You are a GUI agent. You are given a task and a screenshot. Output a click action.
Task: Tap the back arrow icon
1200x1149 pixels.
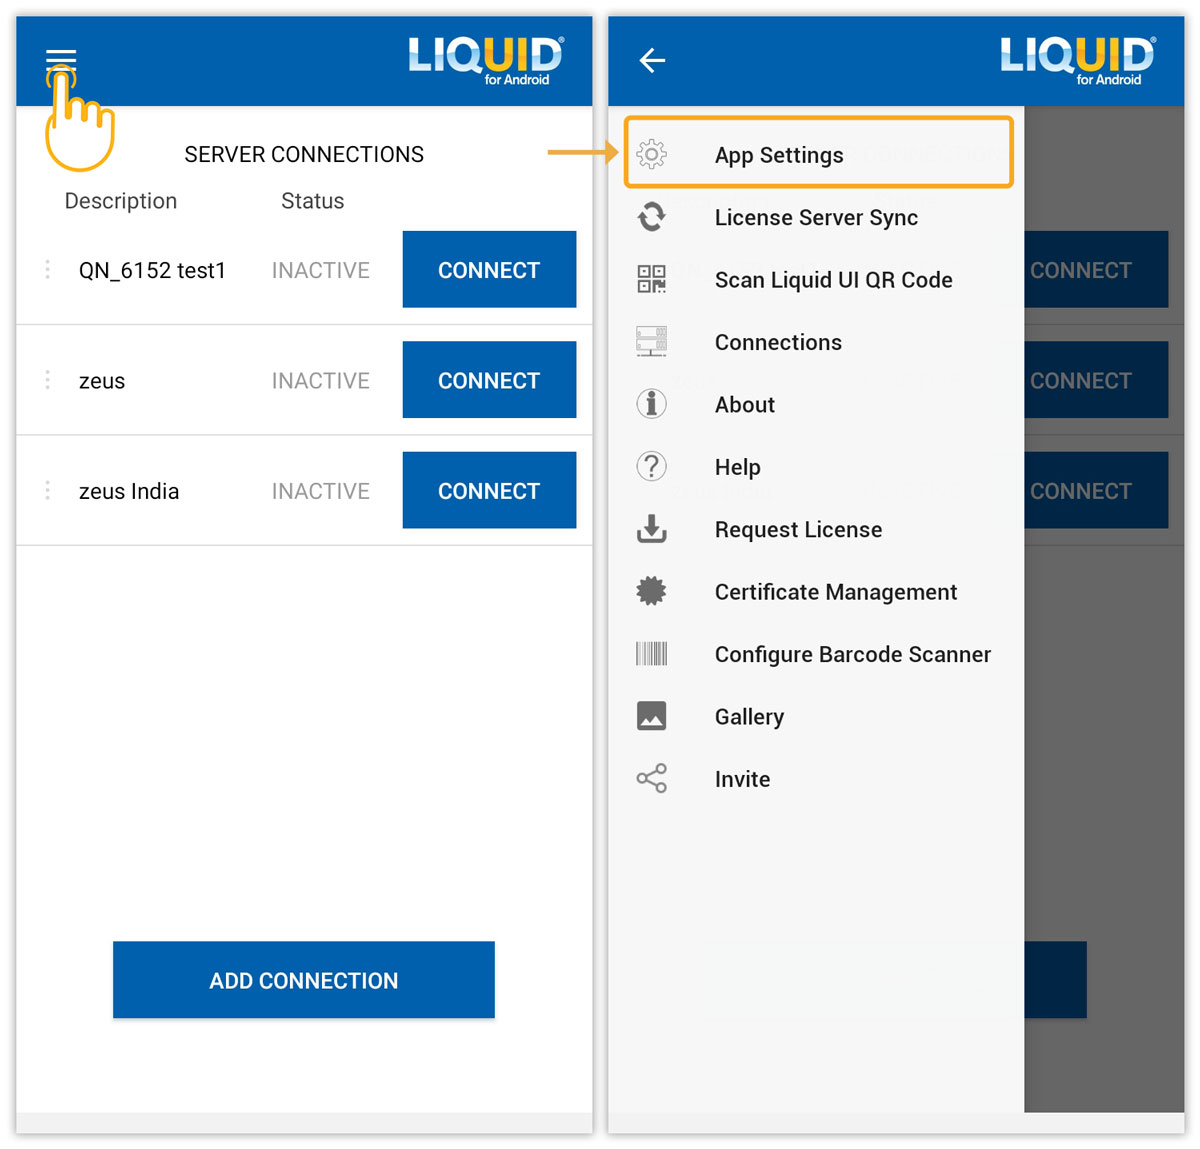[652, 61]
